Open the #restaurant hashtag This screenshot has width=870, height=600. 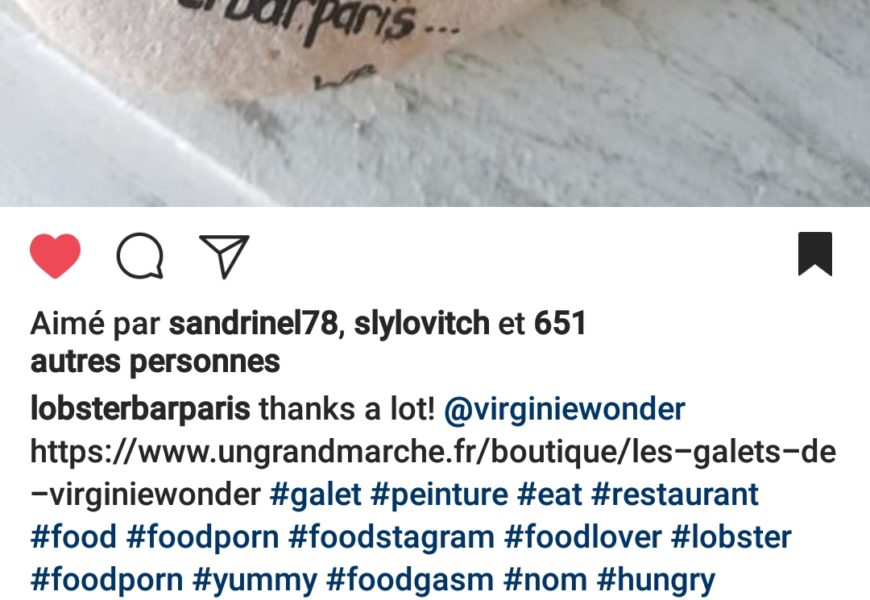pyautogui.click(x=675, y=494)
